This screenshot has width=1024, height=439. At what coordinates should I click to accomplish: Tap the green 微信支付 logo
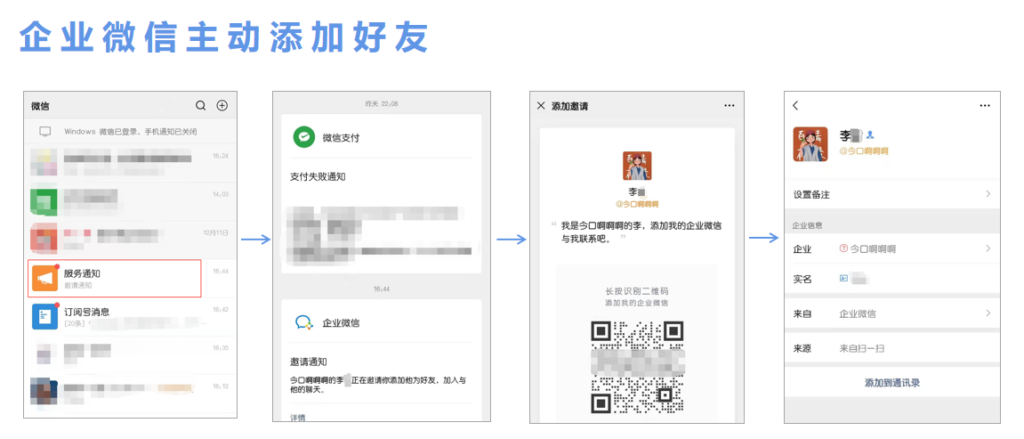point(304,137)
